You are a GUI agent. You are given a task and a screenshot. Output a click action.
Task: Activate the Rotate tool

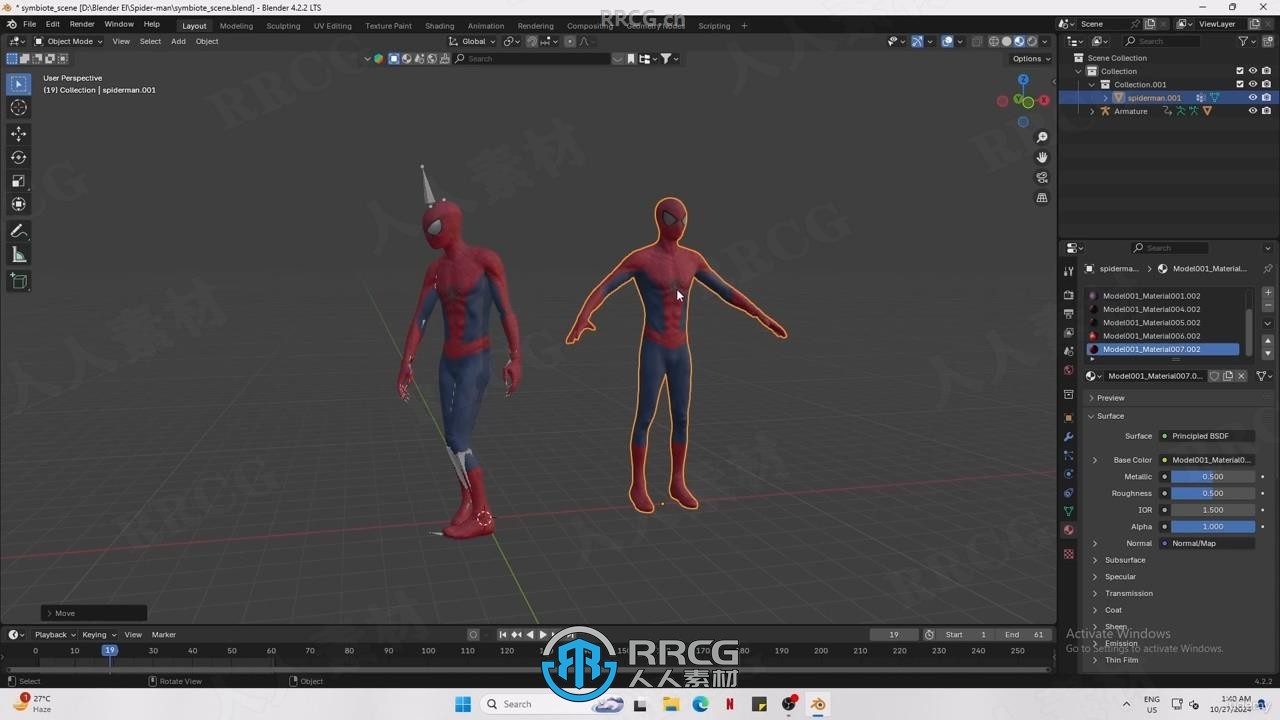click(19, 157)
